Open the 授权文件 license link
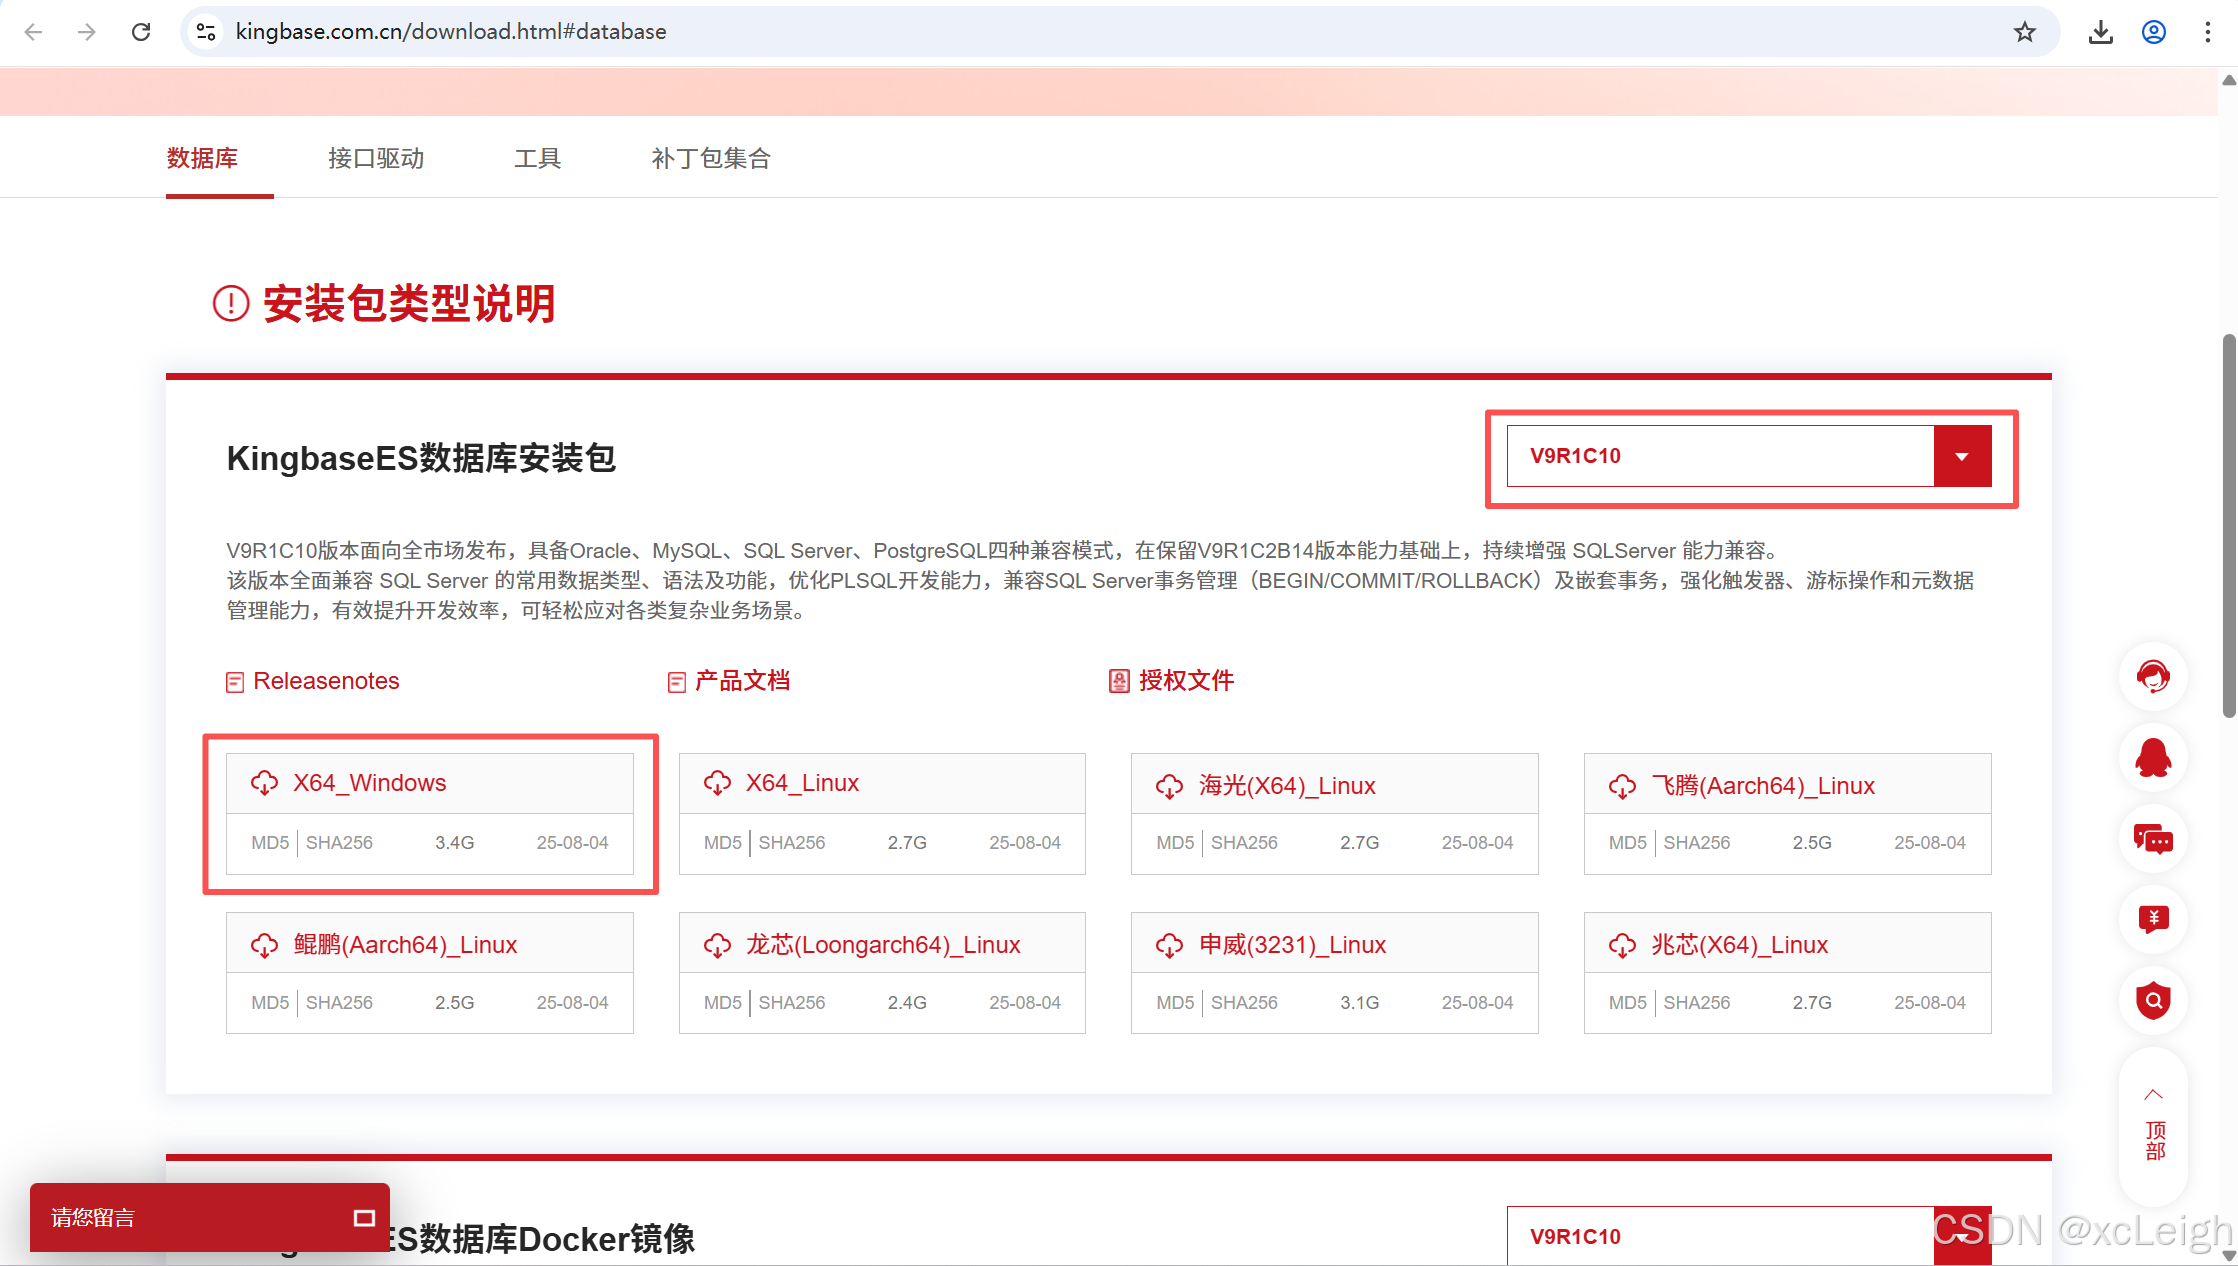This screenshot has height=1266, width=2238. (1185, 681)
